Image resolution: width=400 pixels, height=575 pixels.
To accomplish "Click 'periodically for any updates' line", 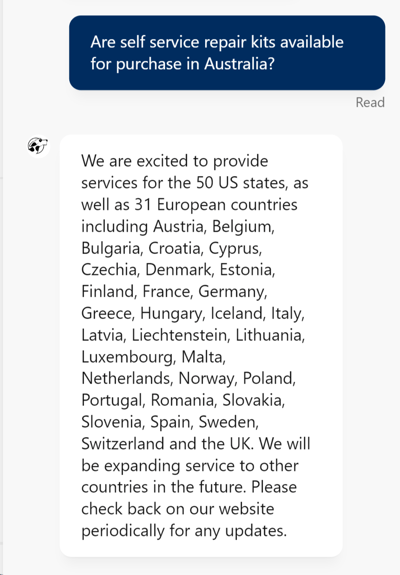I will 184,530.
